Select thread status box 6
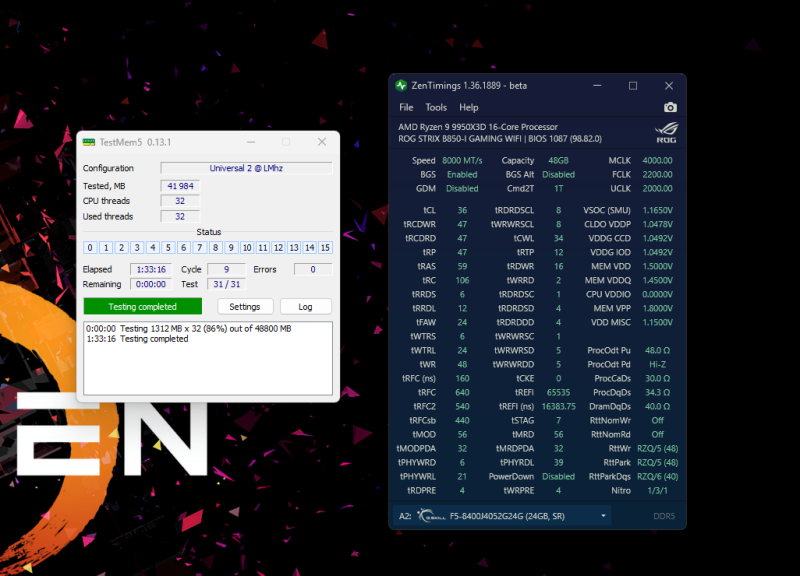 click(184, 247)
